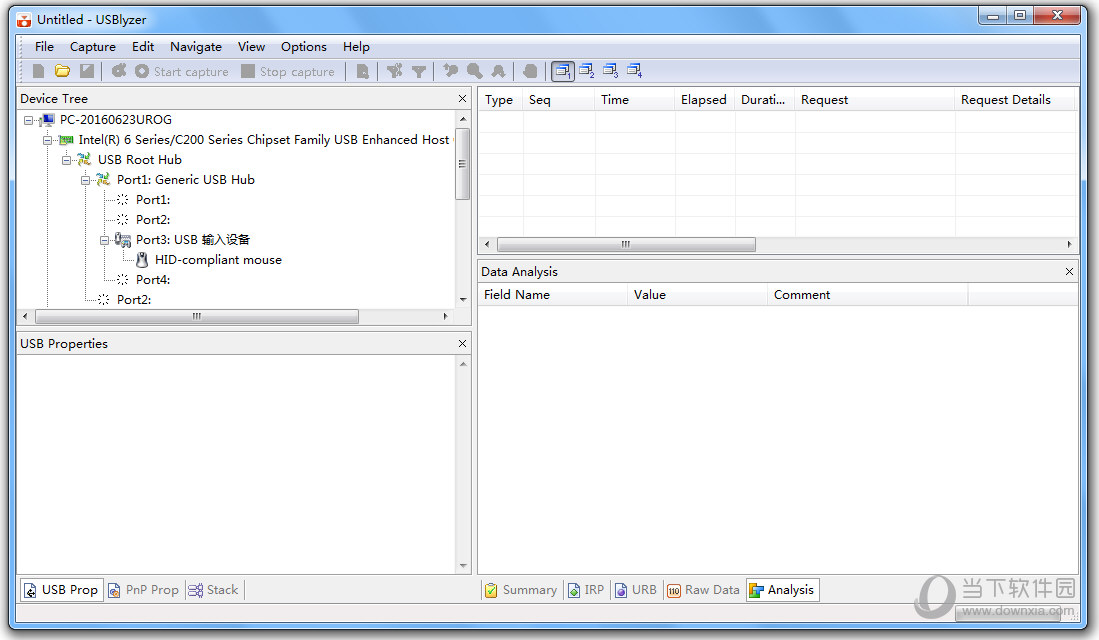The width and height of the screenshot is (1099, 640).
Task: Click the export page icon after Stop capture
Action: coord(362,71)
